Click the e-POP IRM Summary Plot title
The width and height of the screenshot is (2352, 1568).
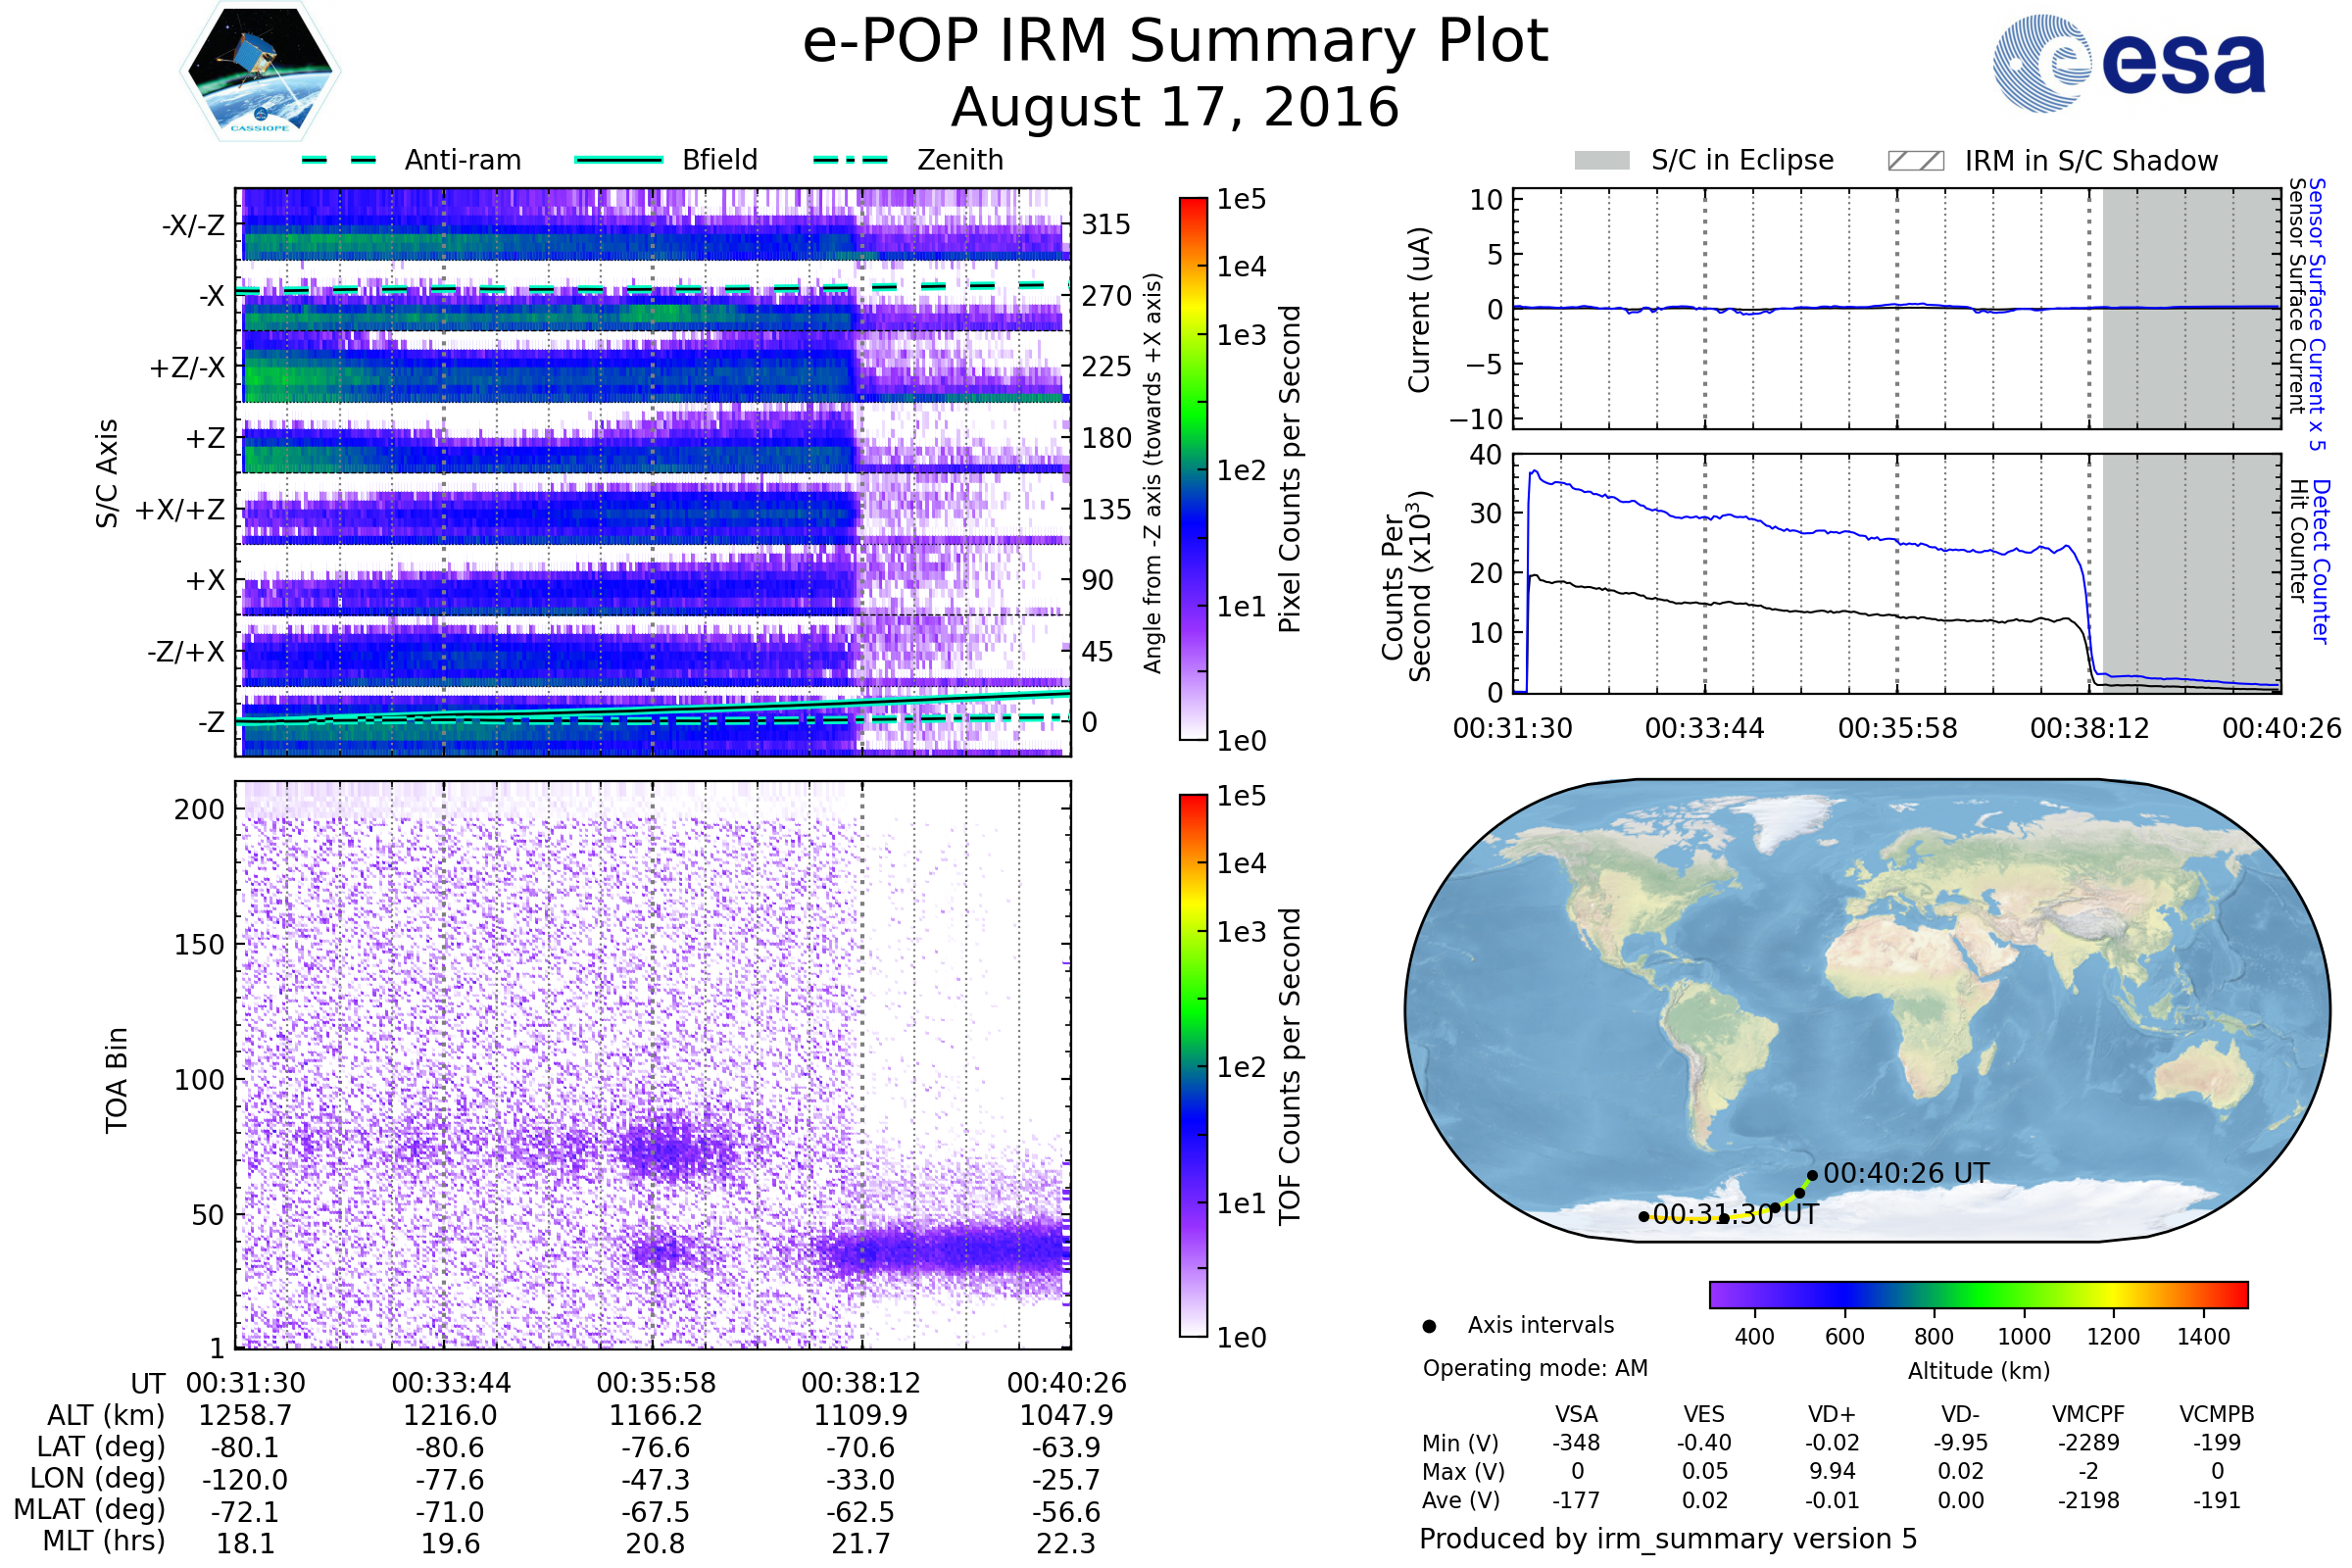pyautogui.click(x=1175, y=42)
